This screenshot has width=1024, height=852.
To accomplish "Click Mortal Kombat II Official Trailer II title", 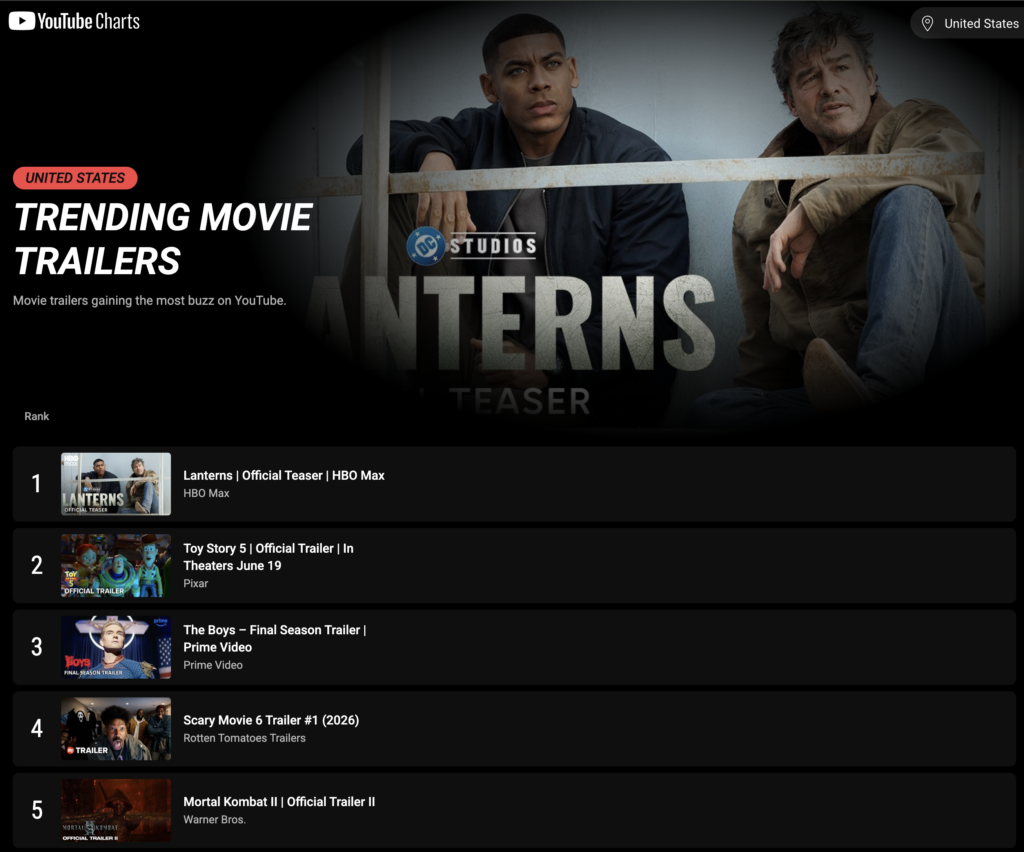I will coord(279,802).
